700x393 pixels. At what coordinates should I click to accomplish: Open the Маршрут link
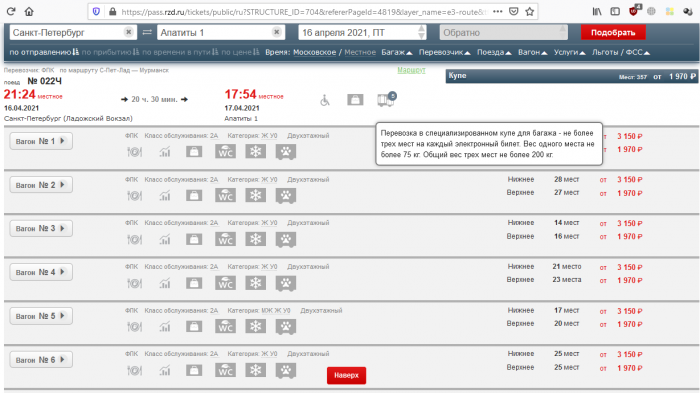[x=411, y=70]
